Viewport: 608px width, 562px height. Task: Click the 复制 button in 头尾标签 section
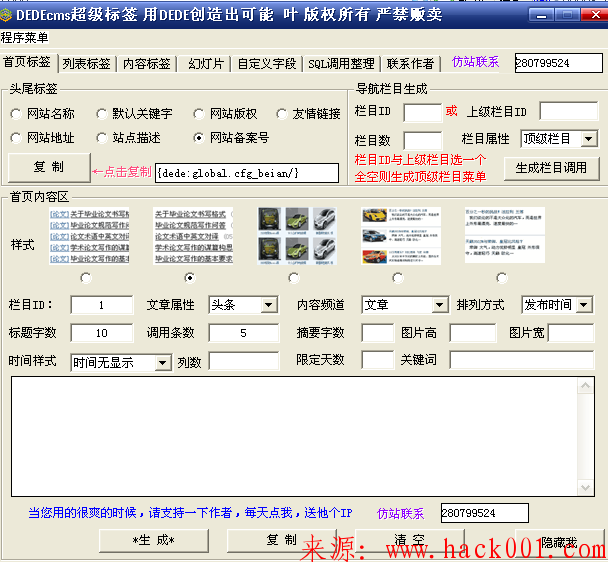(49, 167)
